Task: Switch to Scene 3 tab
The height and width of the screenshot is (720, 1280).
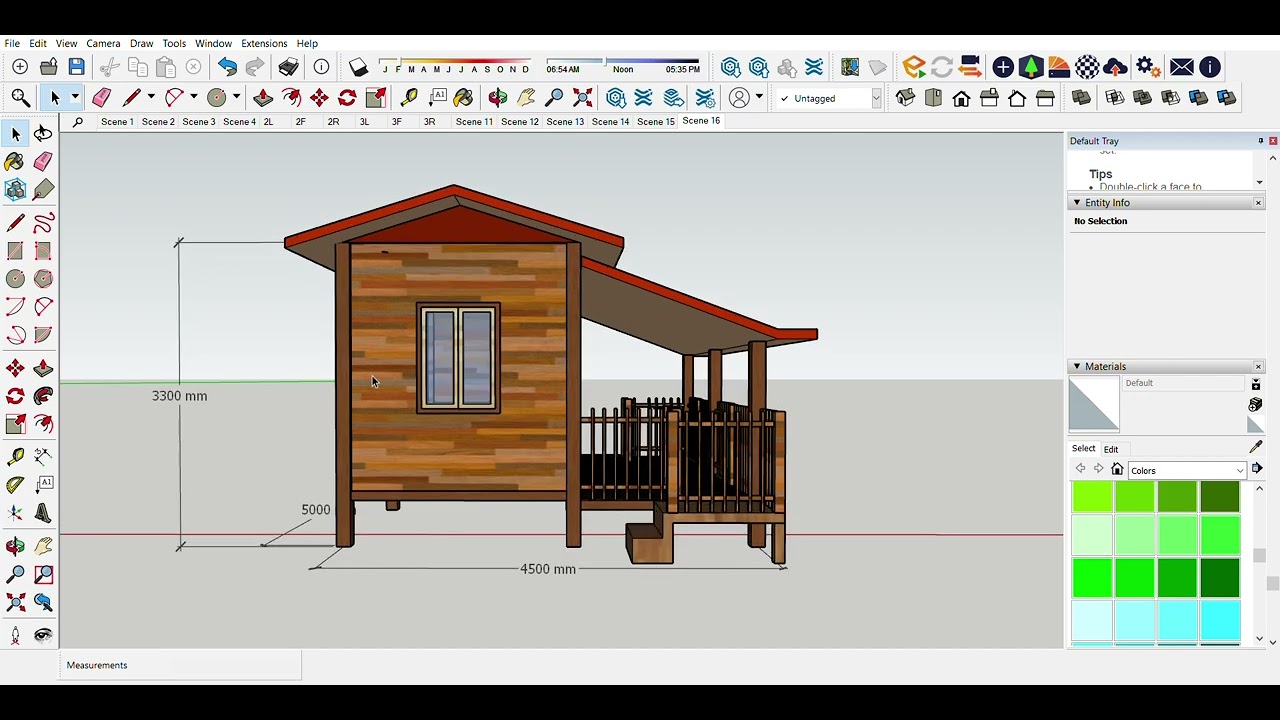Action: (199, 122)
